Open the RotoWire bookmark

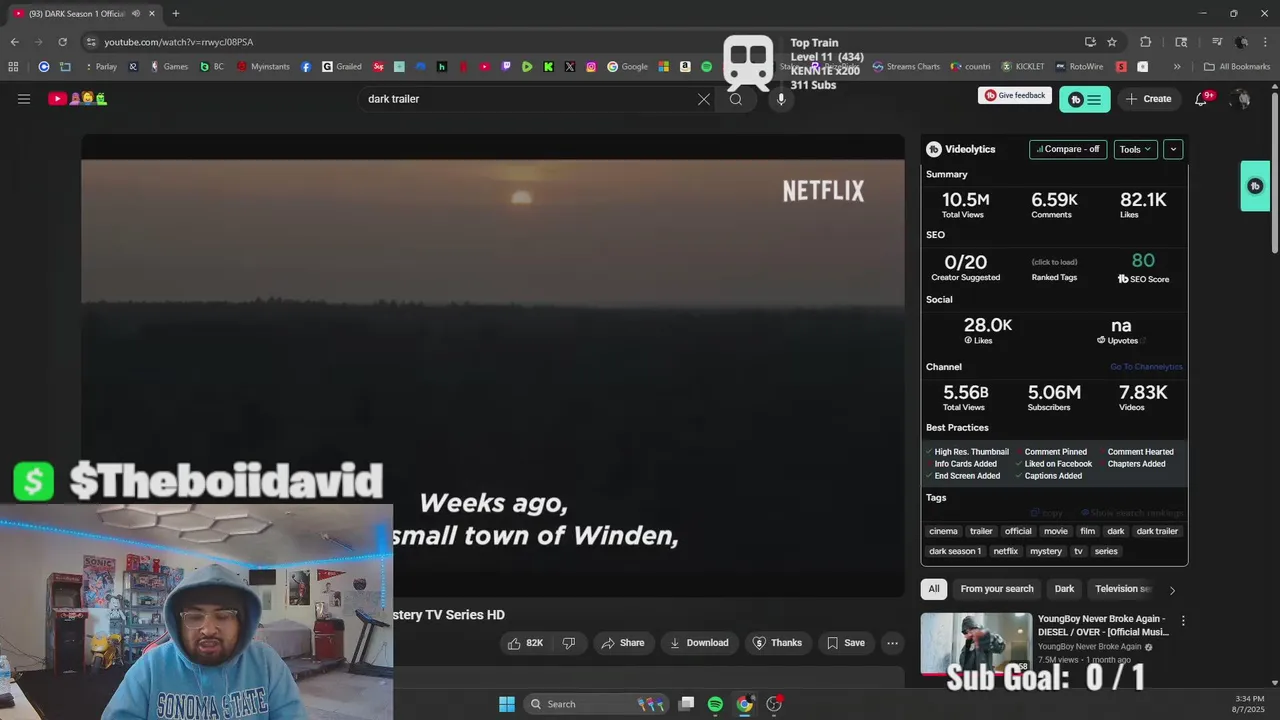pyautogui.click(x=1078, y=67)
